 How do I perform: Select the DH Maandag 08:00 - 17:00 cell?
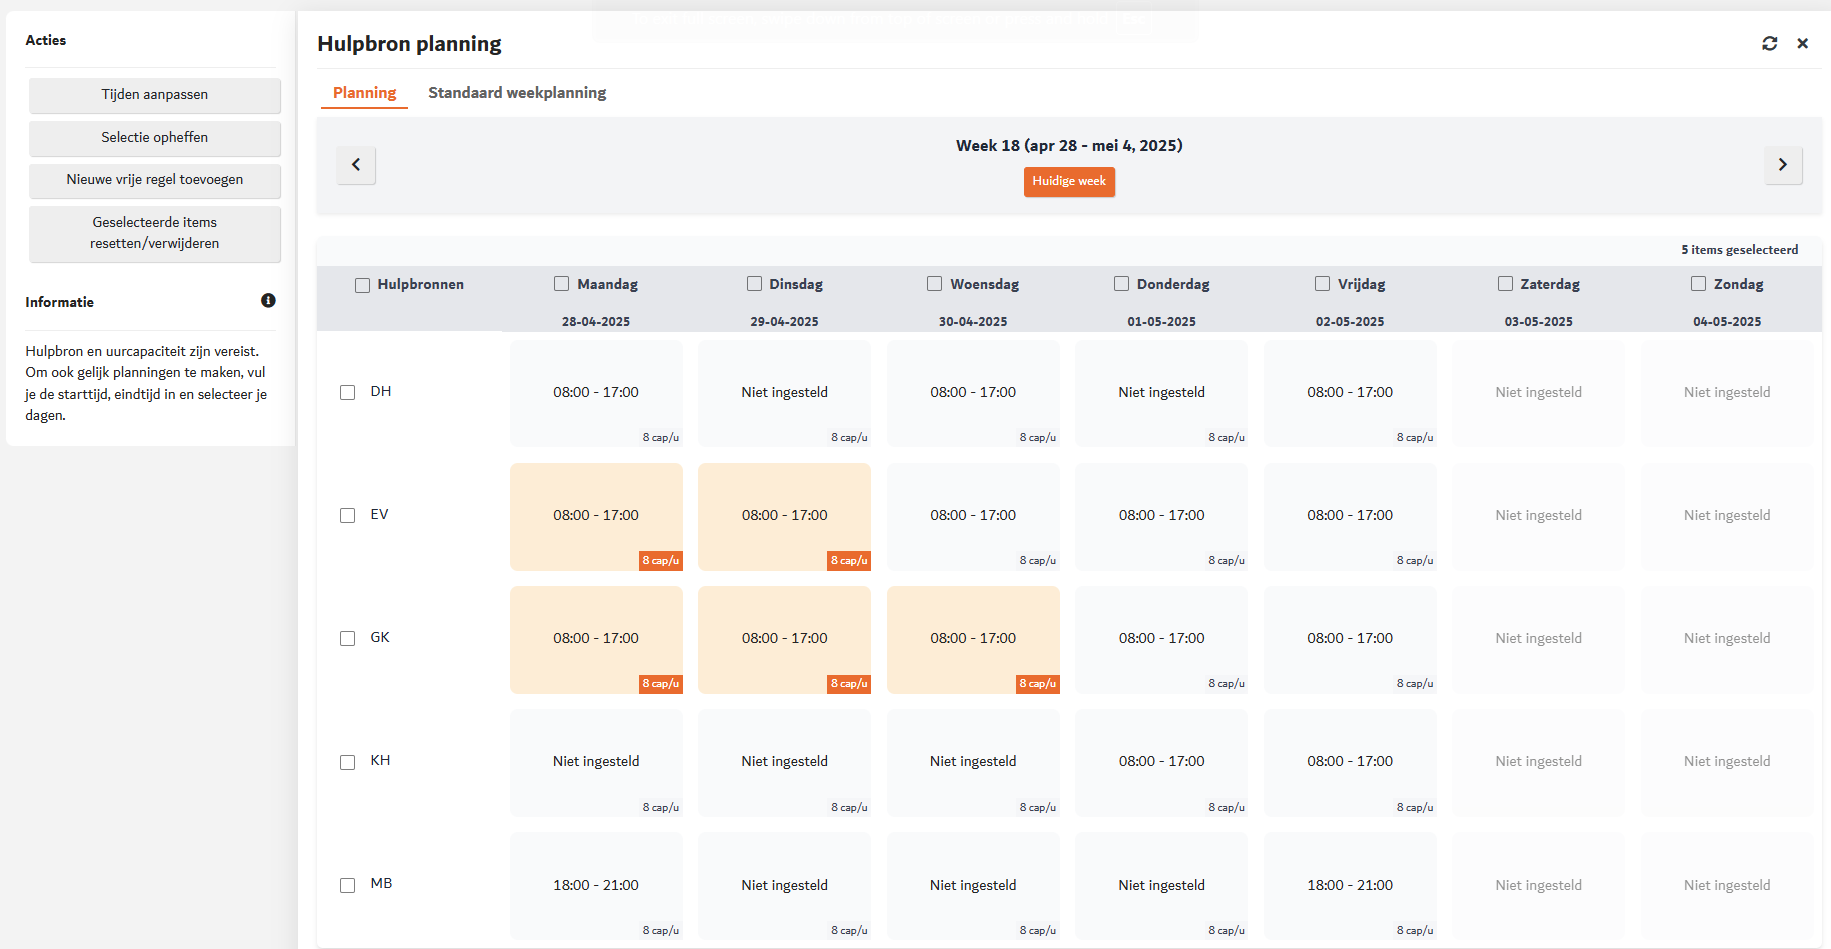[x=596, y=393]
